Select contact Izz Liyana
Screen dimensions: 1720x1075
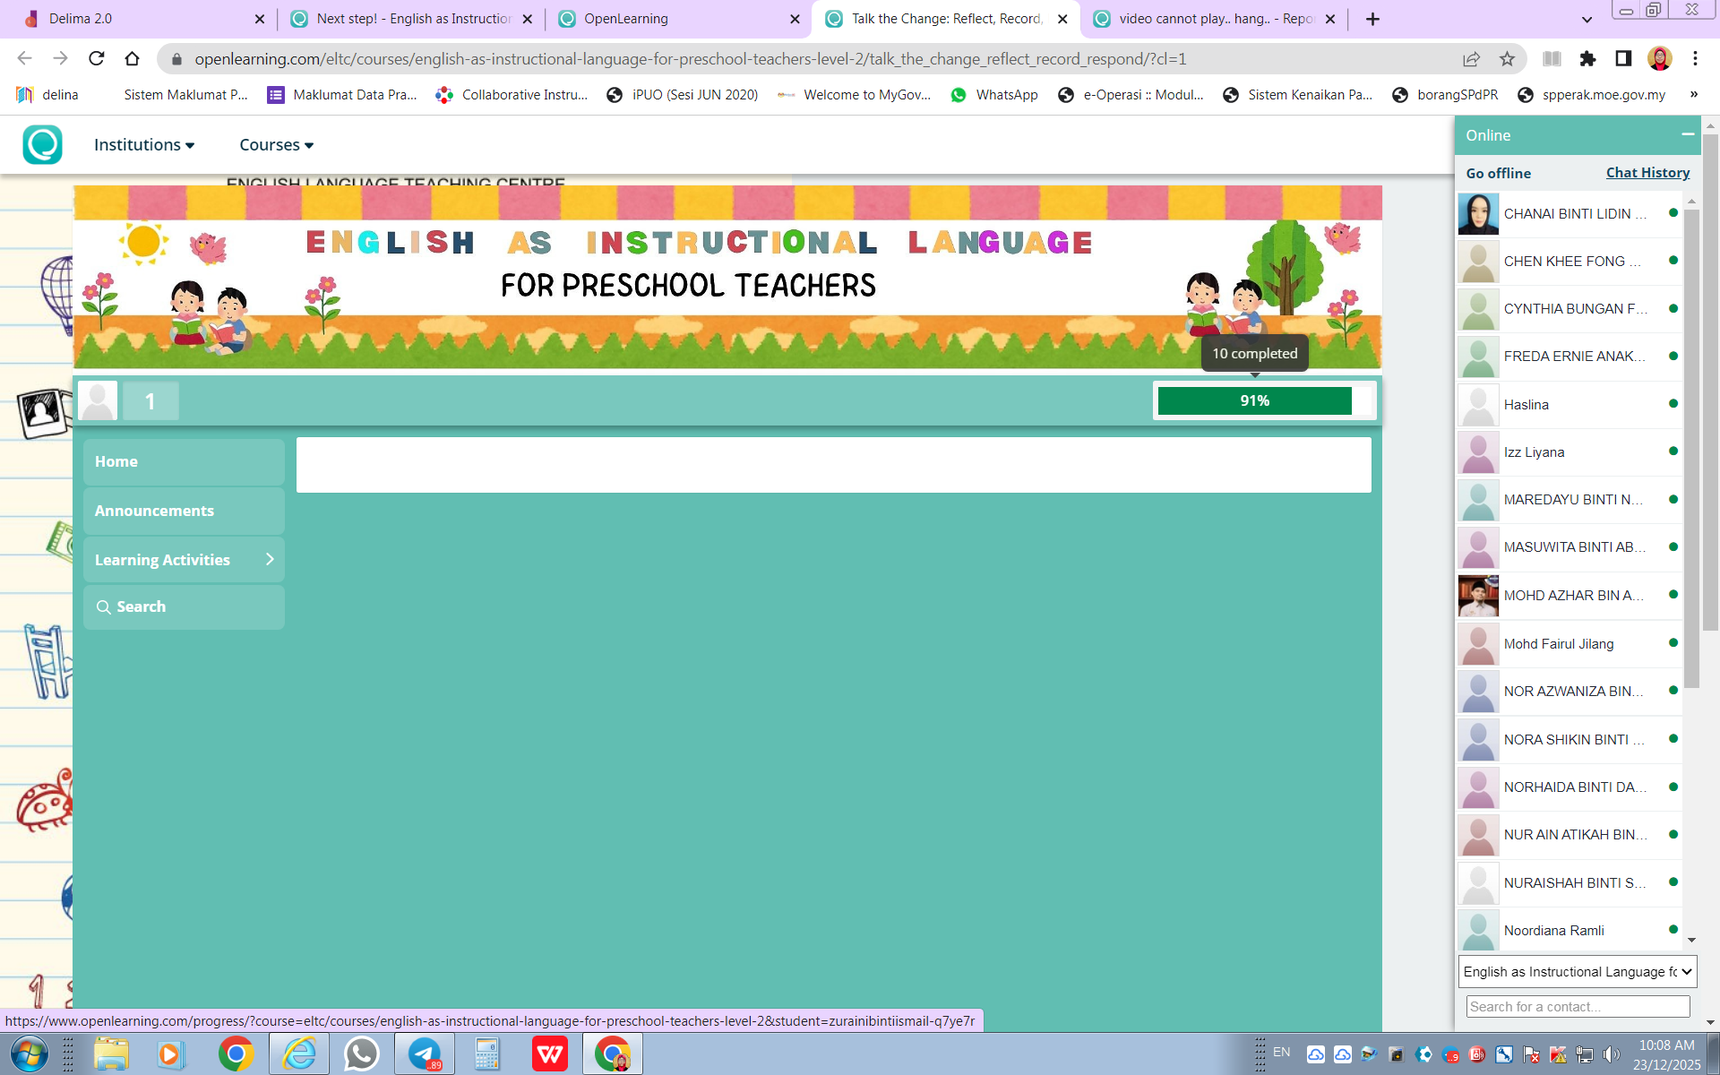click(1568, 453)
